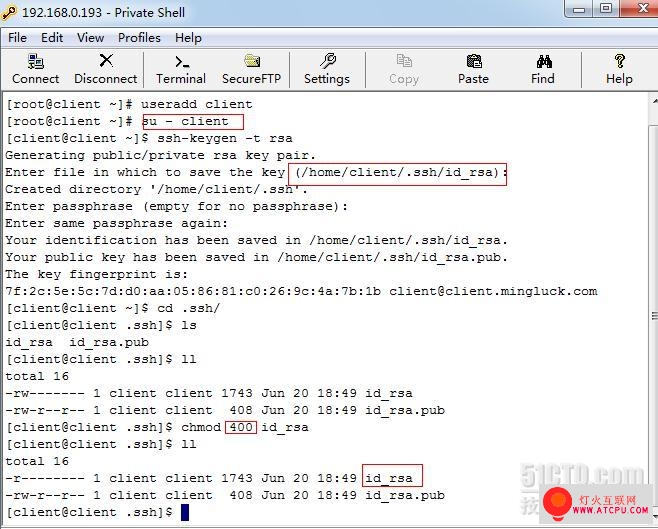658x529 pixels.
Task: Click the 'cd .ssh/' command
Action: 188,308
